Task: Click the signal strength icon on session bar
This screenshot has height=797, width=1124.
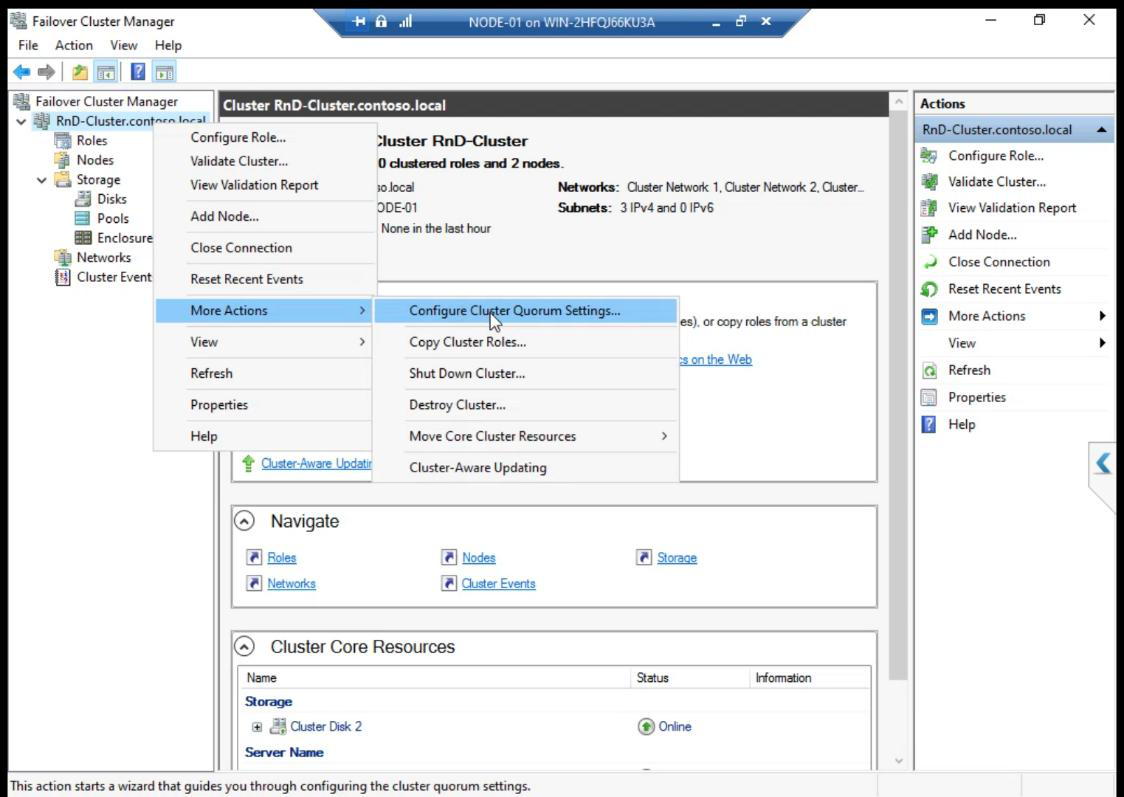Action: 406,22
